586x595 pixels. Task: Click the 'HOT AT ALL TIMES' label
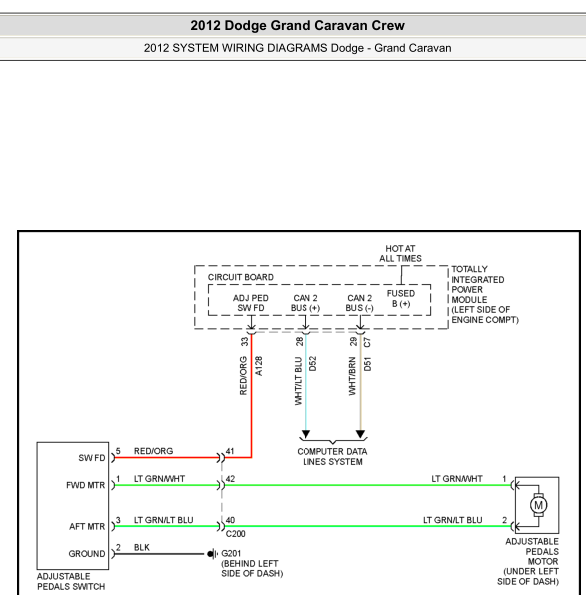(400, 253)
